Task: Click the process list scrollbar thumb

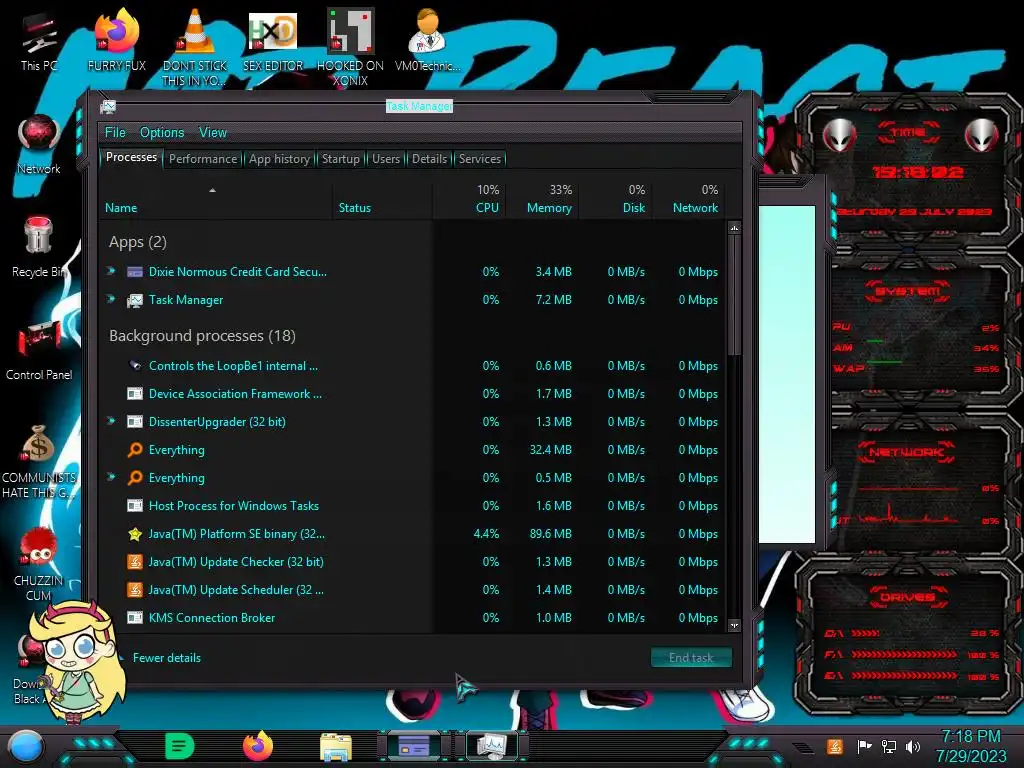Action: click(x=734, y=294)
